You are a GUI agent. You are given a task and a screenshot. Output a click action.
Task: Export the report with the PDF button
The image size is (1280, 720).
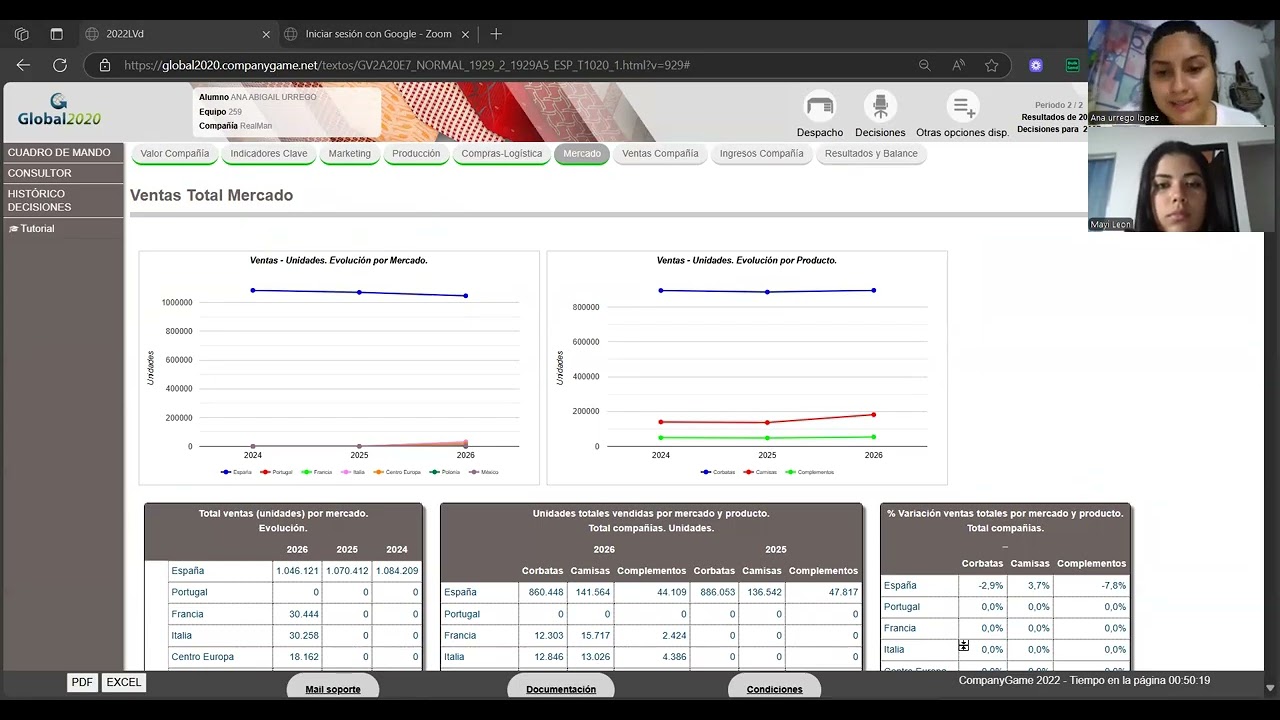[x=82, y=682]
